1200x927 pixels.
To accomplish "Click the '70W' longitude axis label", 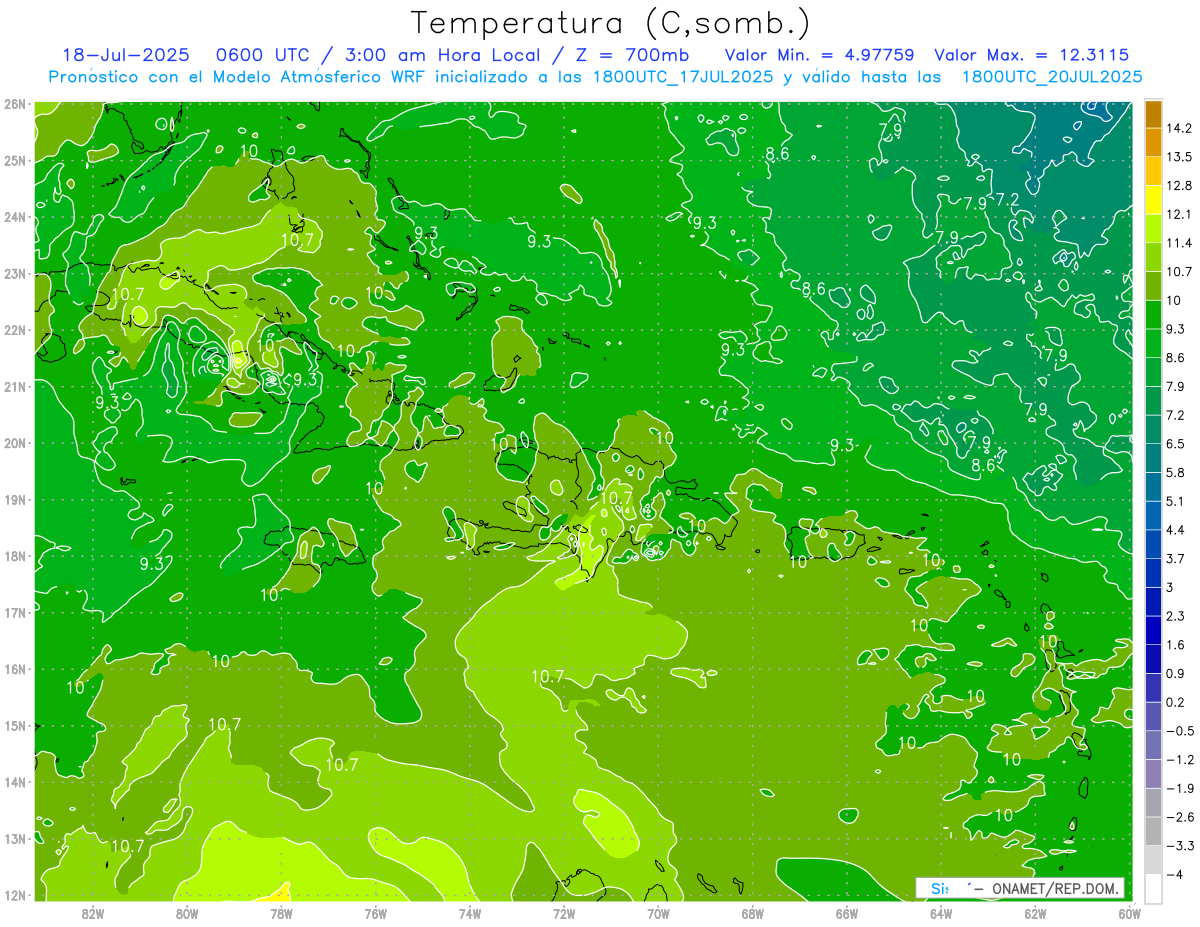I will click(x=658, y=913).
